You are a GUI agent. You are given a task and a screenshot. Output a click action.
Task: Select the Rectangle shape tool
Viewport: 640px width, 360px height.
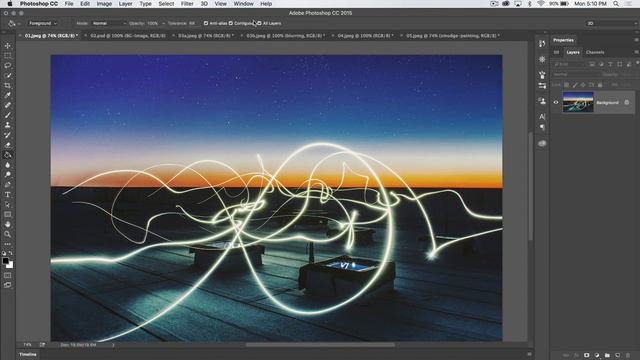(x=8, y=214)
